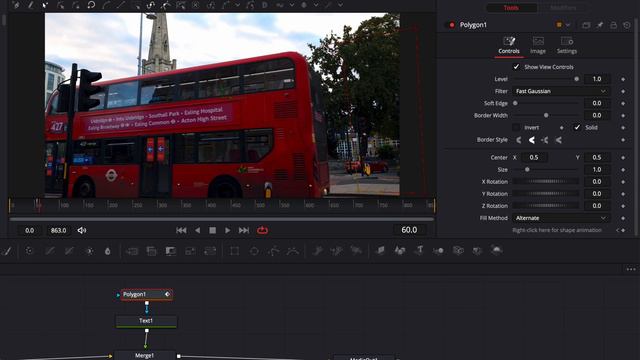Image resolution: width=640 pixels, height=360 pixels.
Task: Choose the arrow Select tool in the viewer toolbar
Action: (x=45, y=5)
